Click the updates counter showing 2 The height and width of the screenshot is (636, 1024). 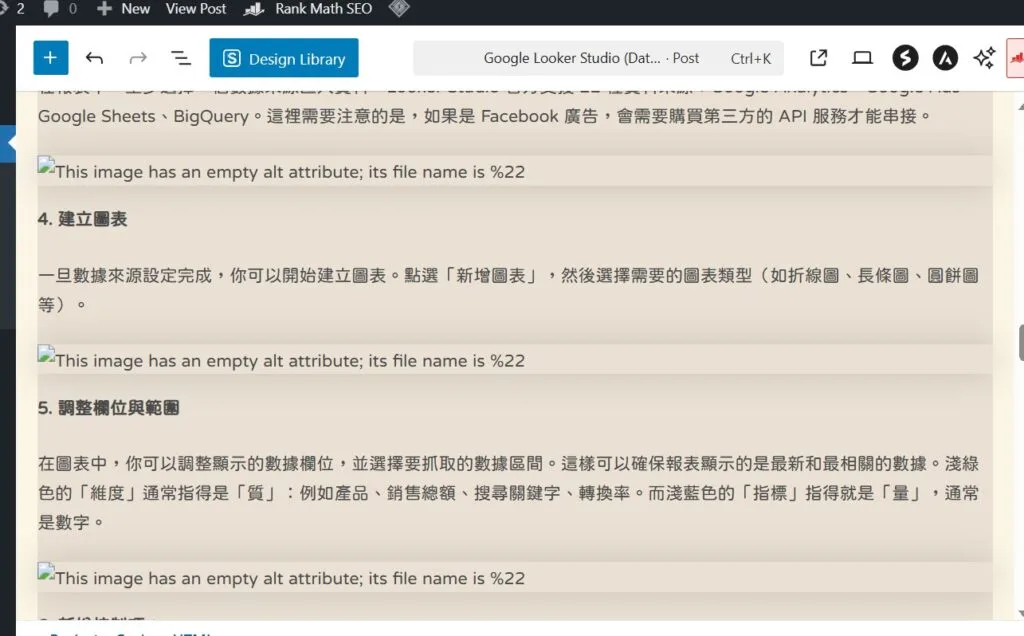pos(14,9)
